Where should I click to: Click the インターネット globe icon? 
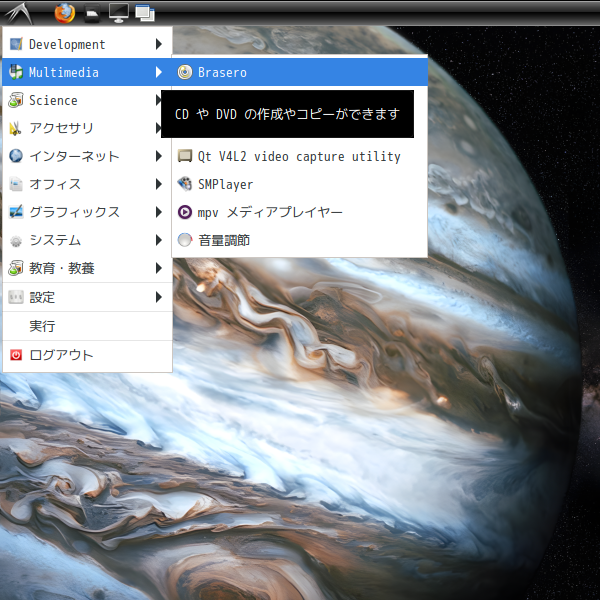click(x=16, y=156)
